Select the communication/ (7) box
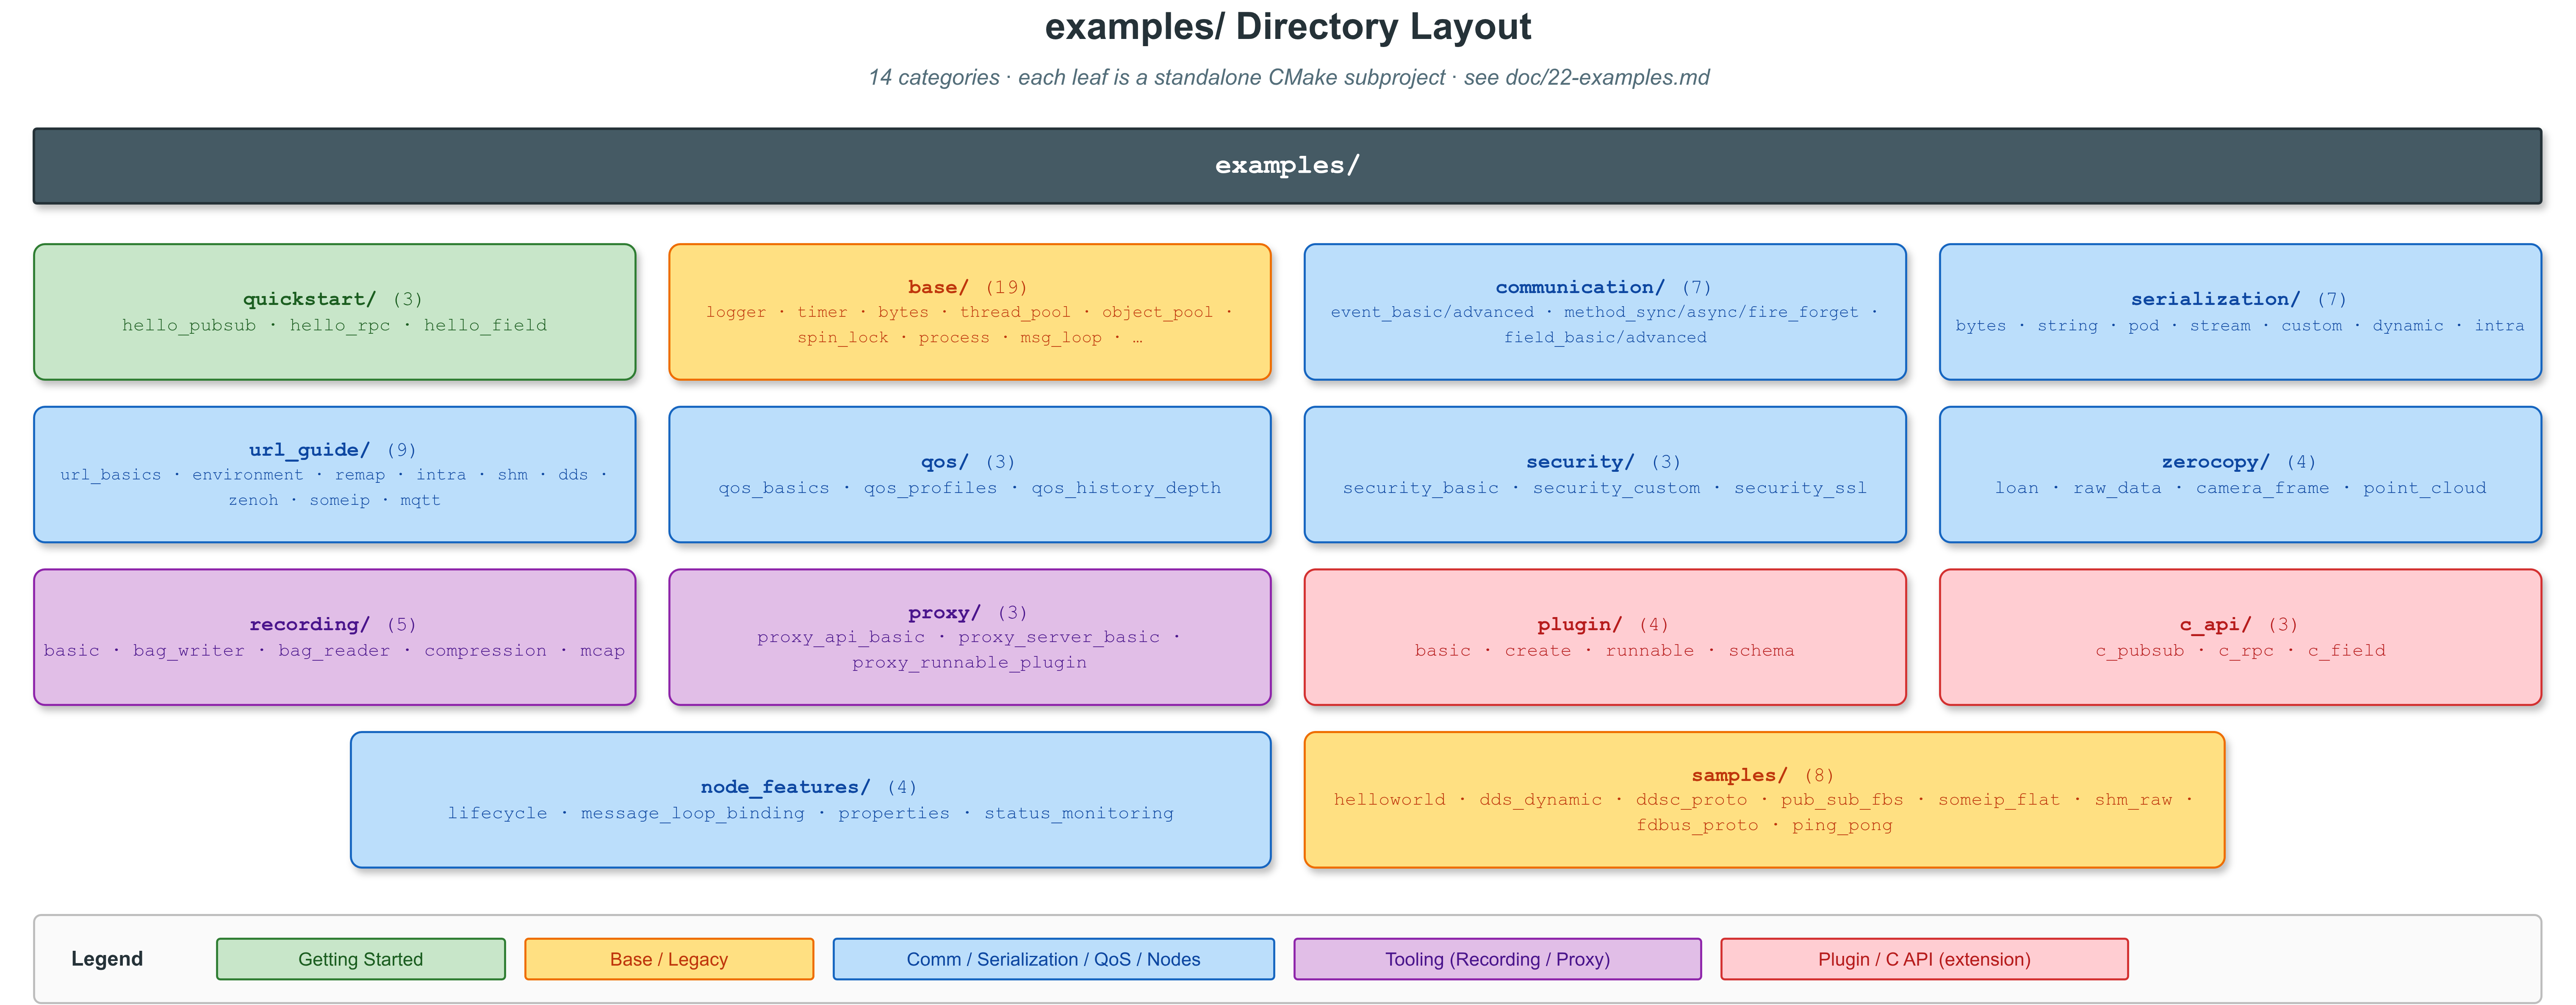2576x1005 pixels. pos(1605,312)
